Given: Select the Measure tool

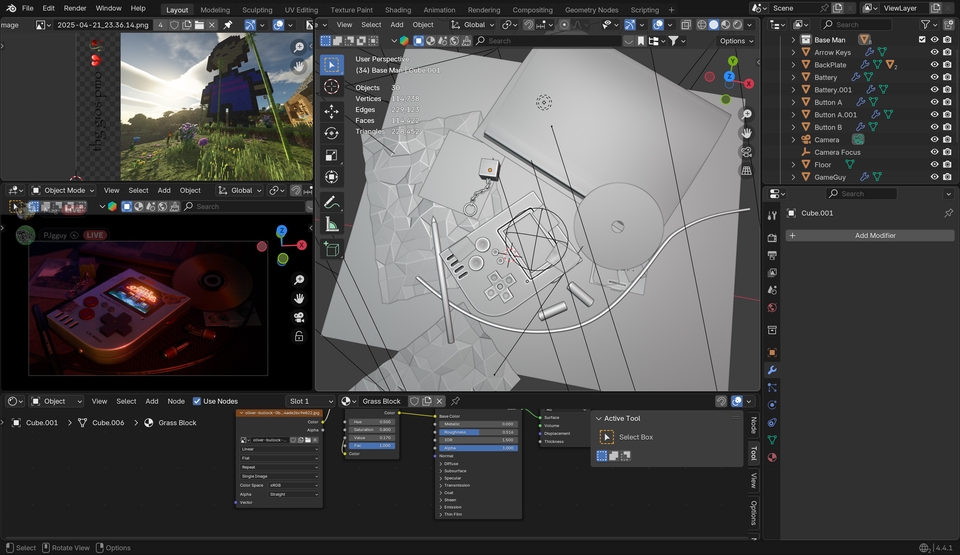Looking at the screenshot, I should pos(332,225).
